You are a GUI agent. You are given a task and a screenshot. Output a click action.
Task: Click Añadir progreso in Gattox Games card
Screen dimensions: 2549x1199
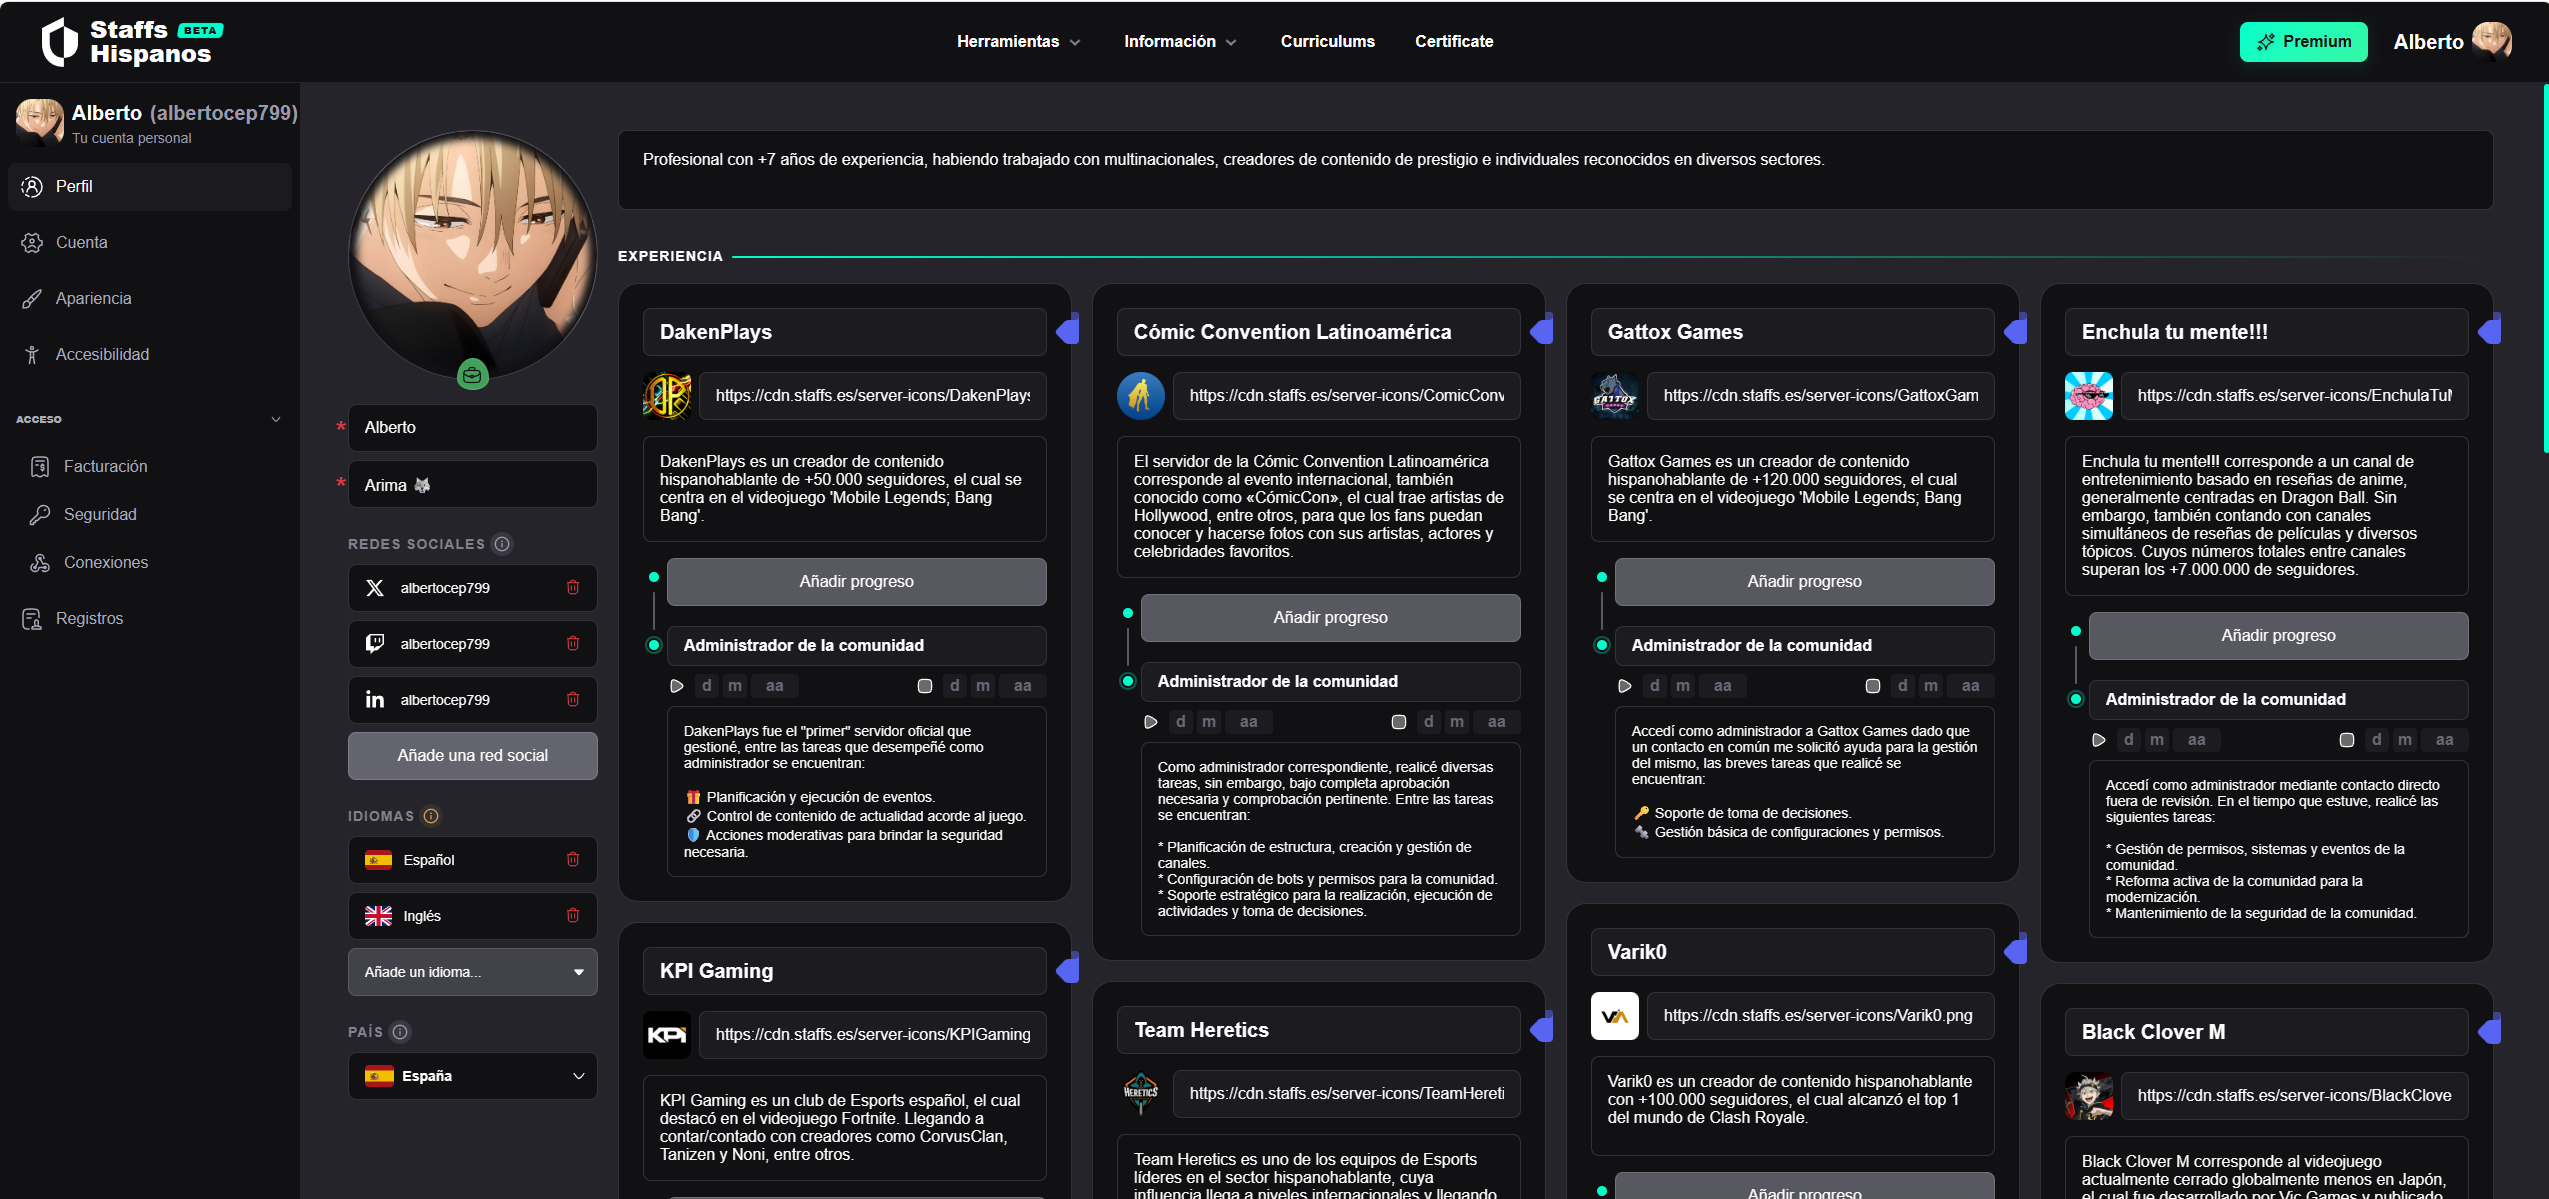pos(1804,582)
